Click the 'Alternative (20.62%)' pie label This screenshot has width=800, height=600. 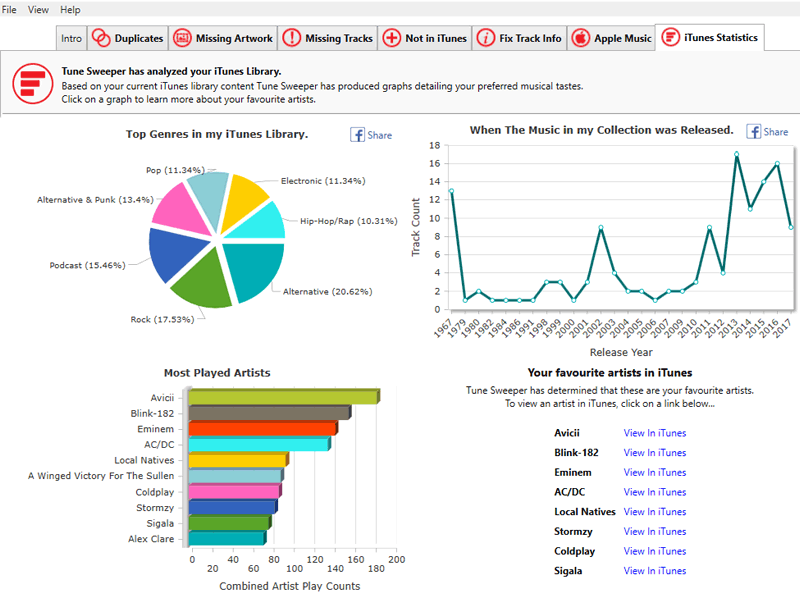tap(328, 292)
